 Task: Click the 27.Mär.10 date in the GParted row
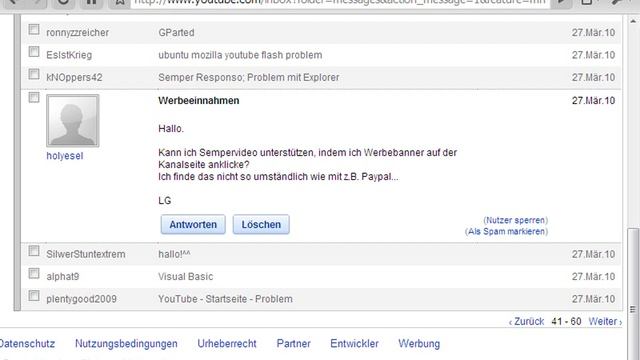(593, 33)
